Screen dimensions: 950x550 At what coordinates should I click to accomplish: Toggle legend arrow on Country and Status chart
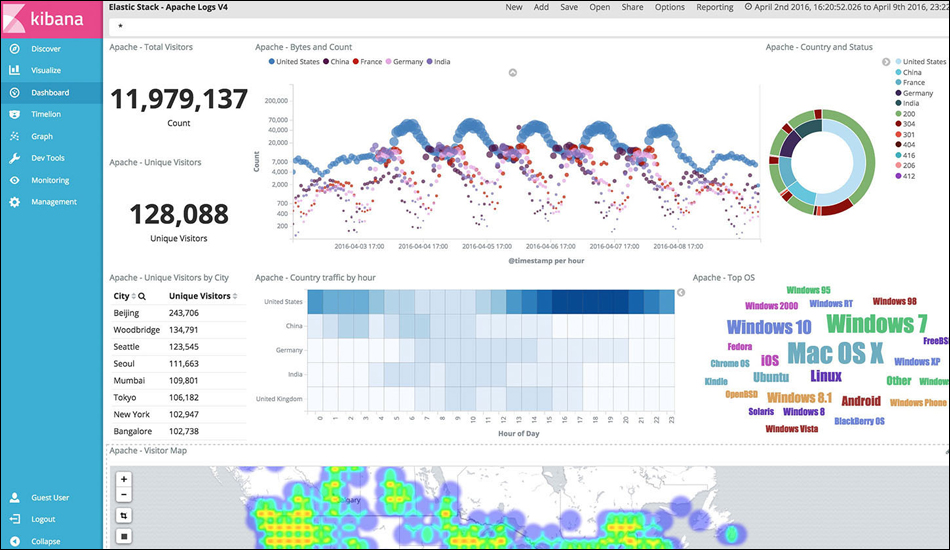886,62
